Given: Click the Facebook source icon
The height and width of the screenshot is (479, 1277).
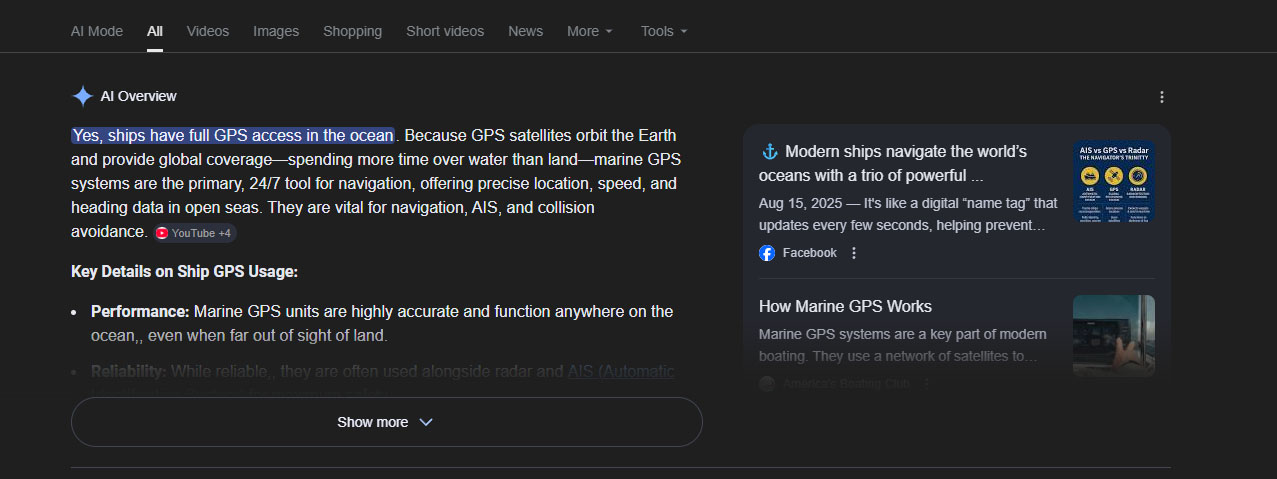Looking at the screenshot, I should click(x=767, y=253).
